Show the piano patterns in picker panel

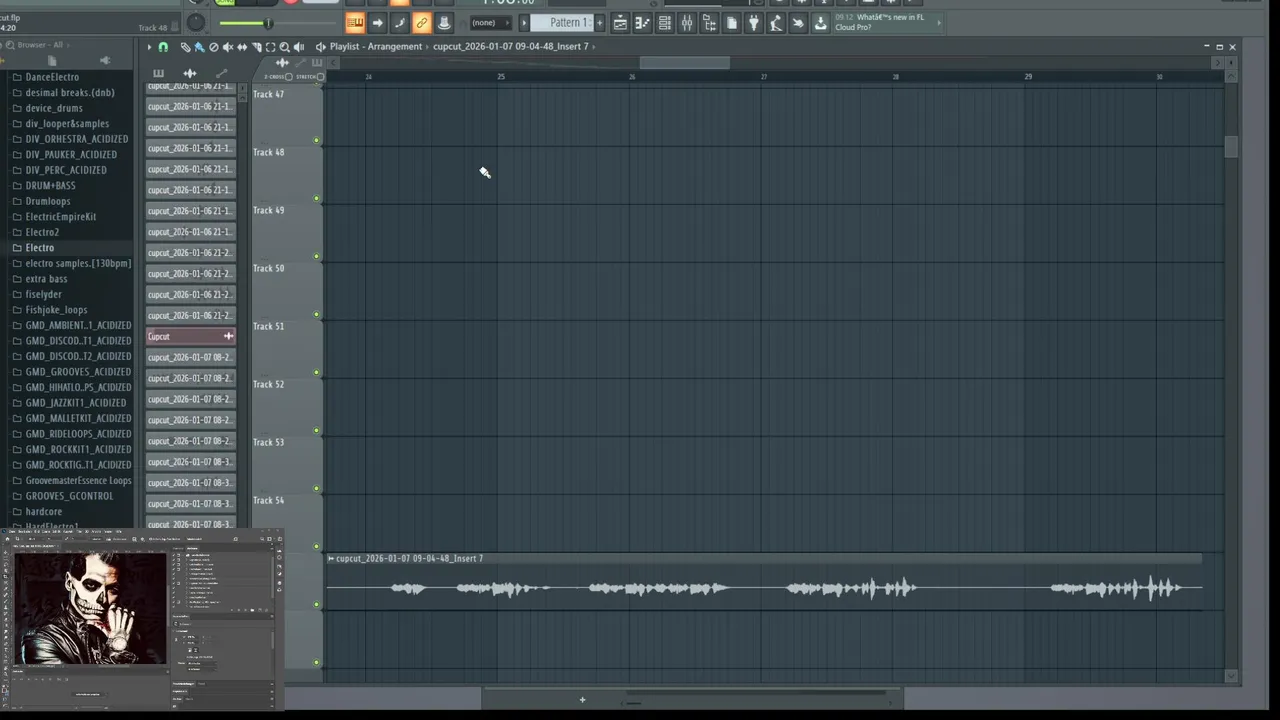[158, 73]
